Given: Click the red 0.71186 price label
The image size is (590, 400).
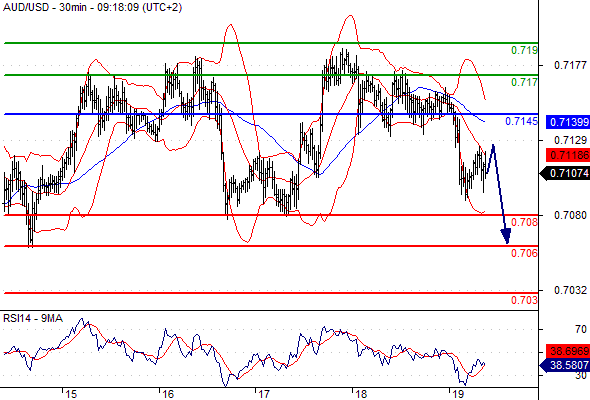Looking at the screenshot, I should click(x=568, y=155).
